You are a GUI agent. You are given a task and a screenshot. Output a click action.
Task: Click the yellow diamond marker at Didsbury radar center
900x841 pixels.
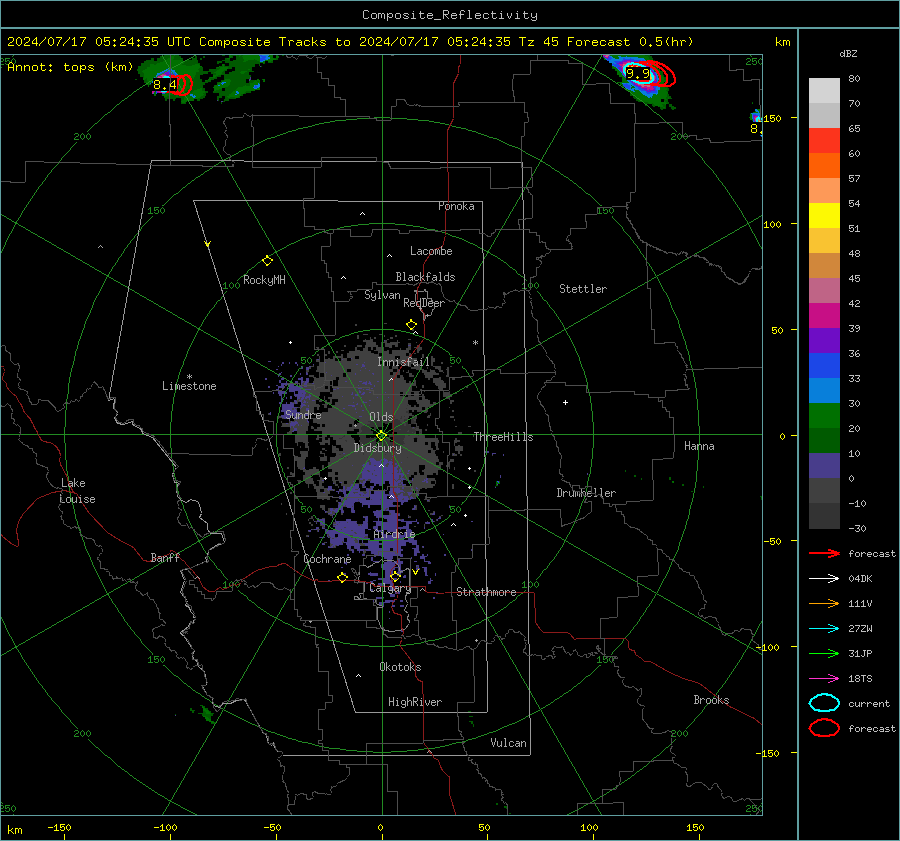(x=381, y=436)
